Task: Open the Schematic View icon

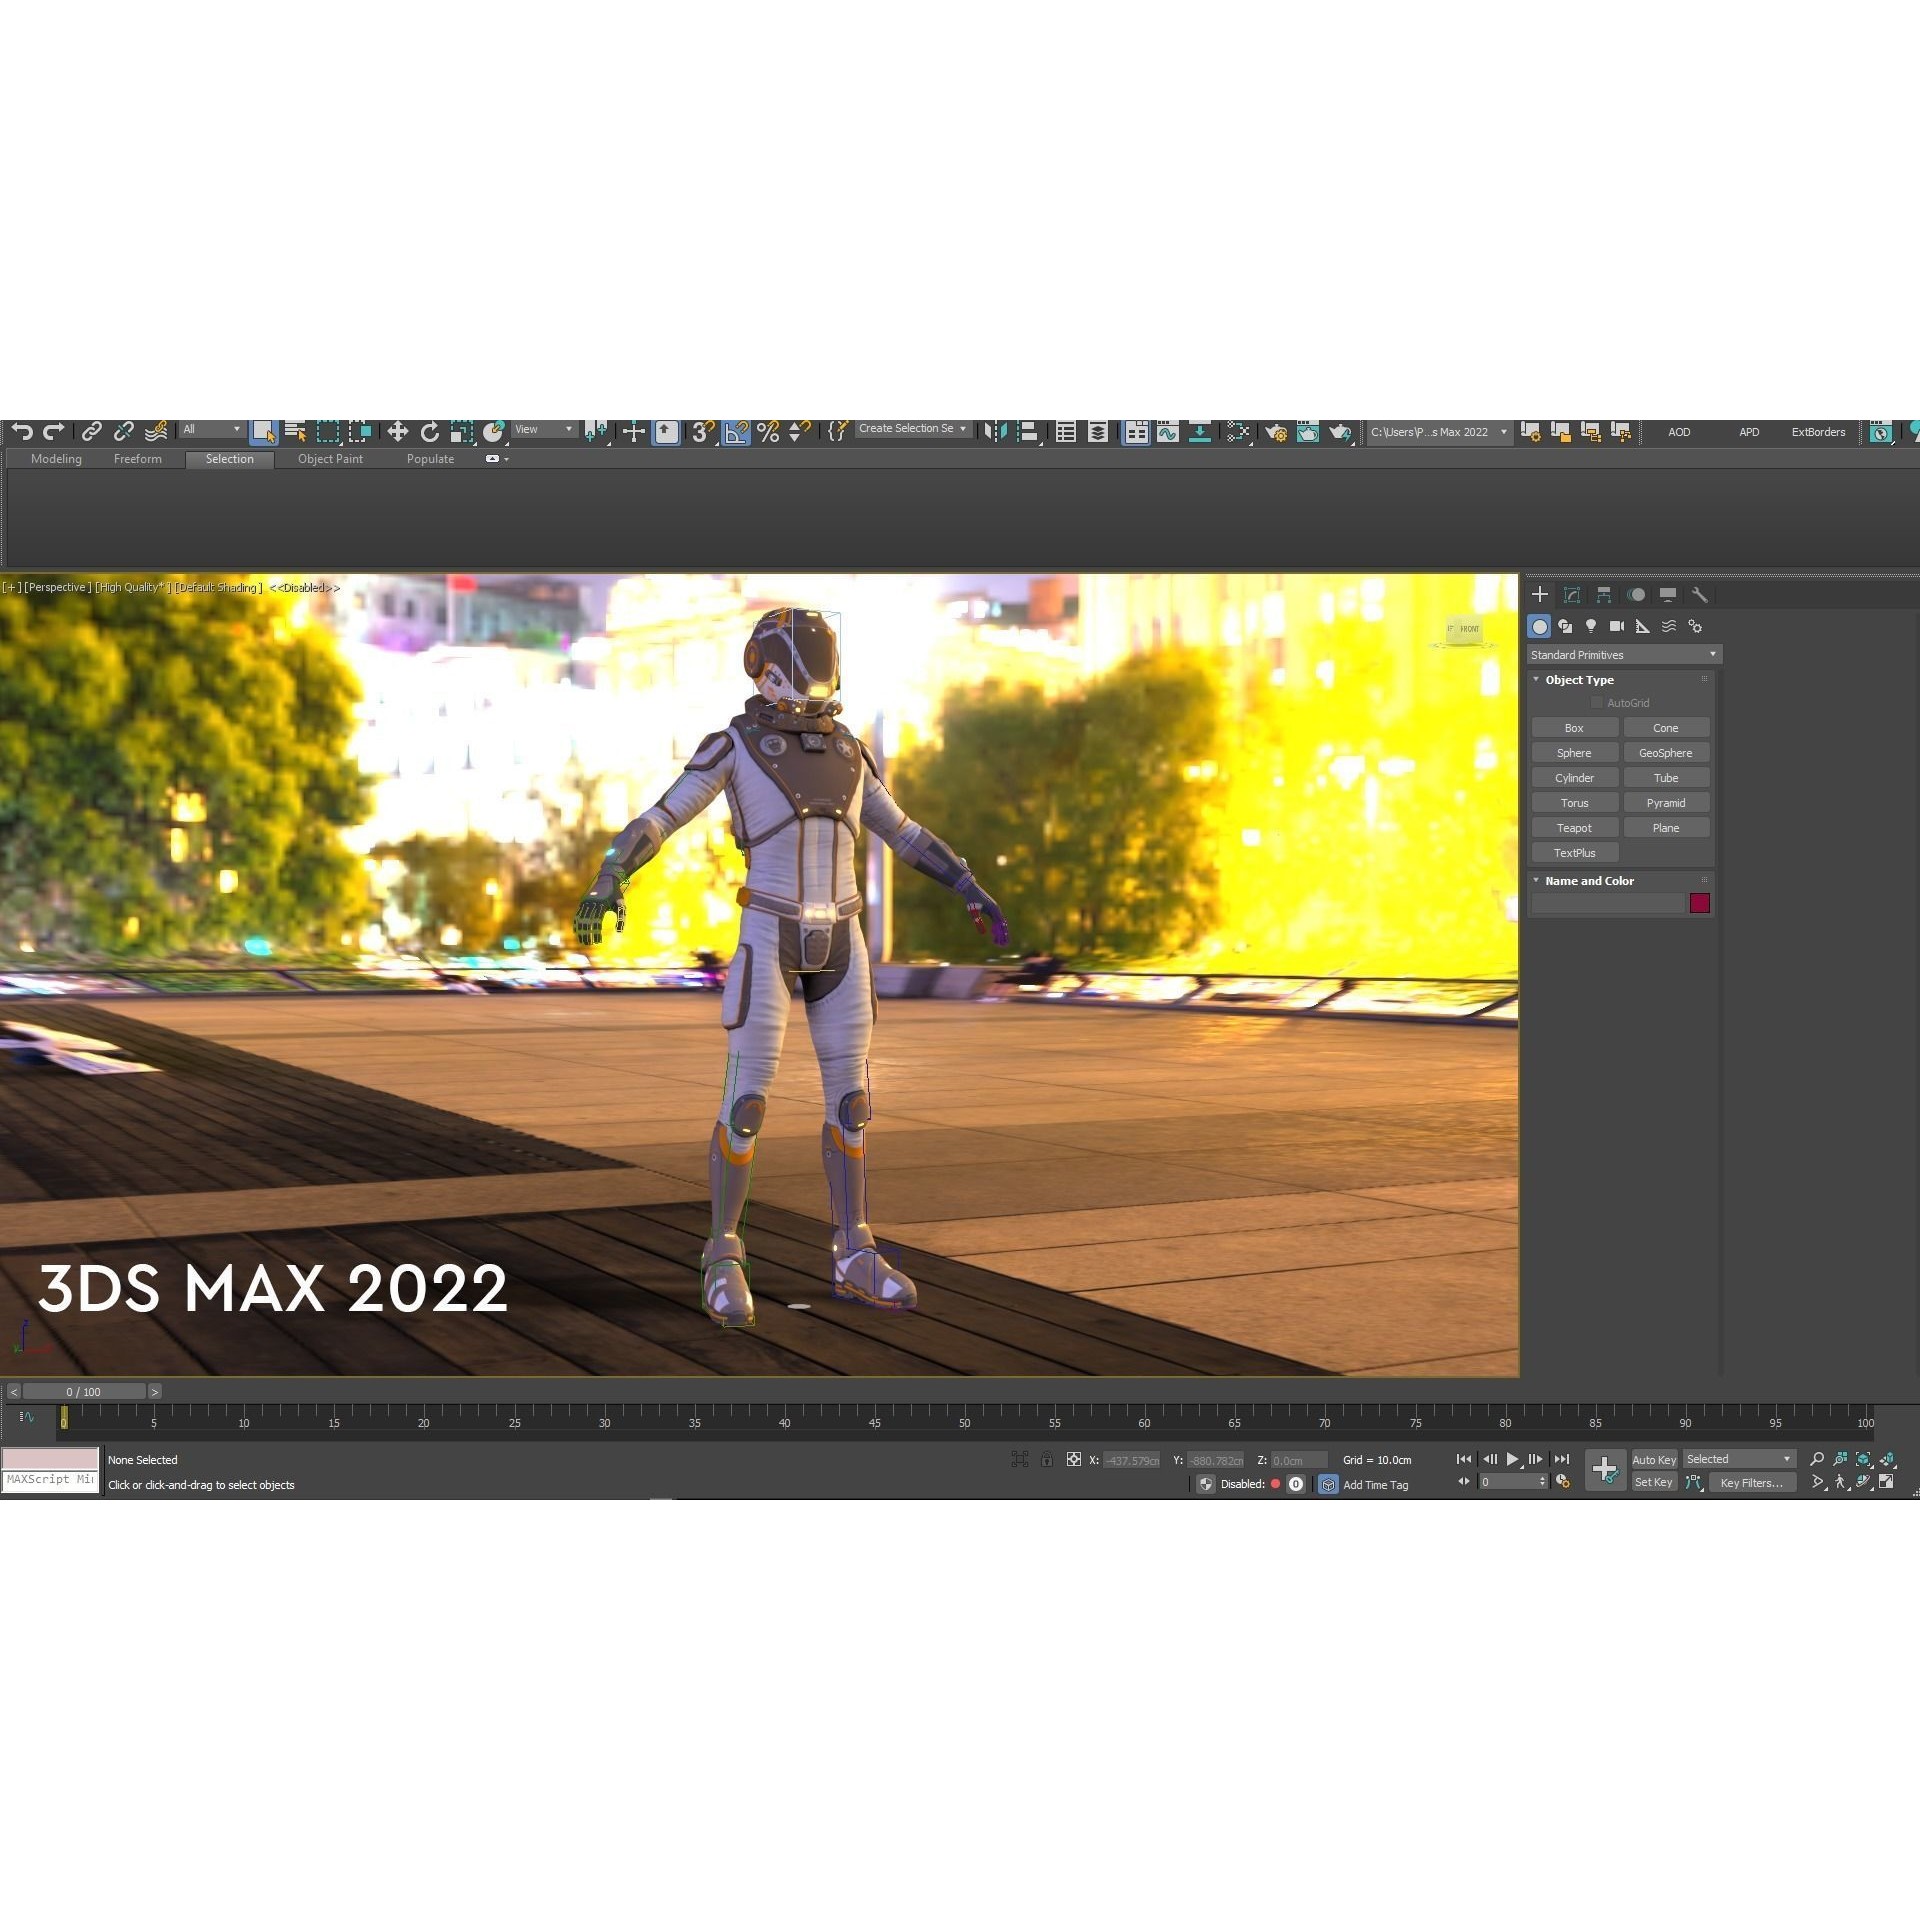Action: [1199, 431]
